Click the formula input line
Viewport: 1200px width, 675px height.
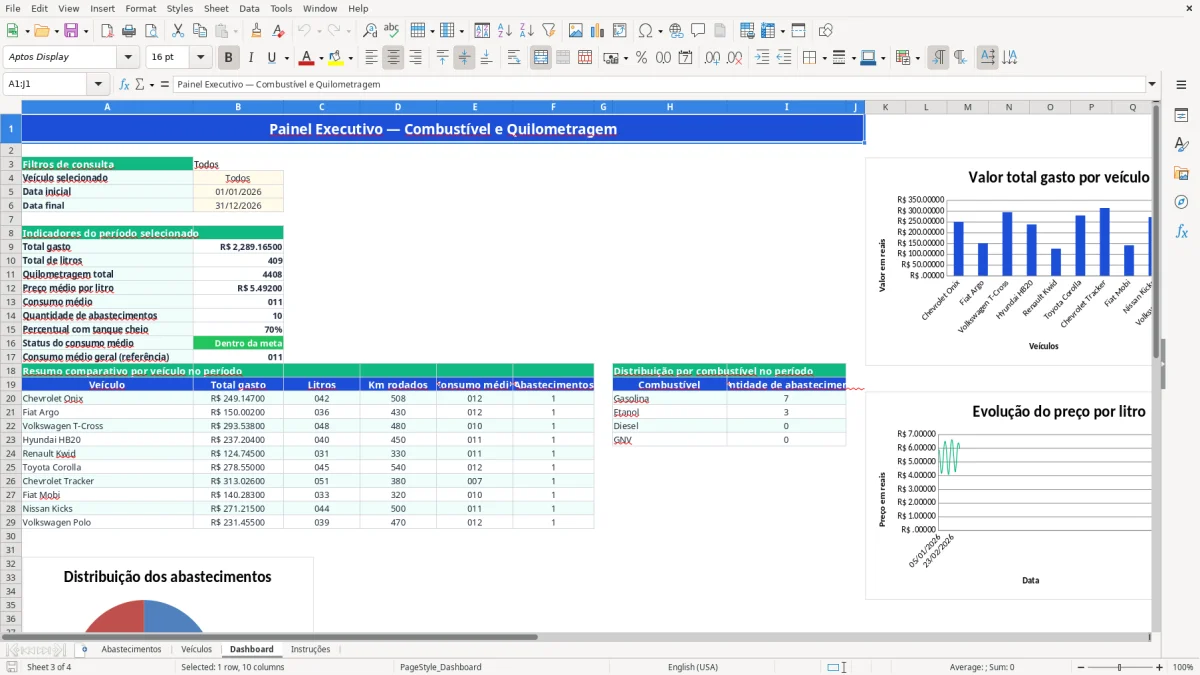click(659, 84)
